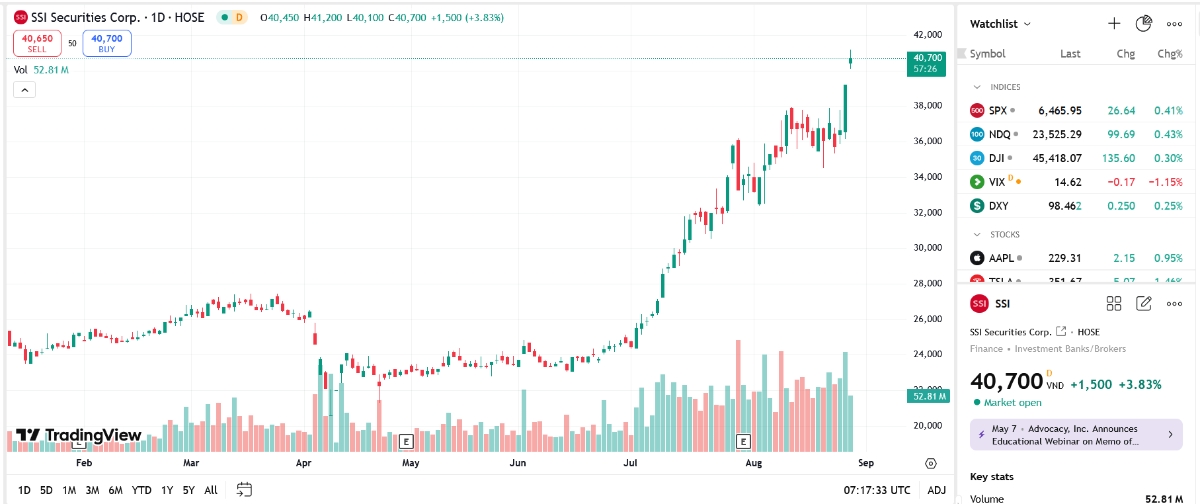Click the add note pencil icon for SSI

pos(1145,304)
